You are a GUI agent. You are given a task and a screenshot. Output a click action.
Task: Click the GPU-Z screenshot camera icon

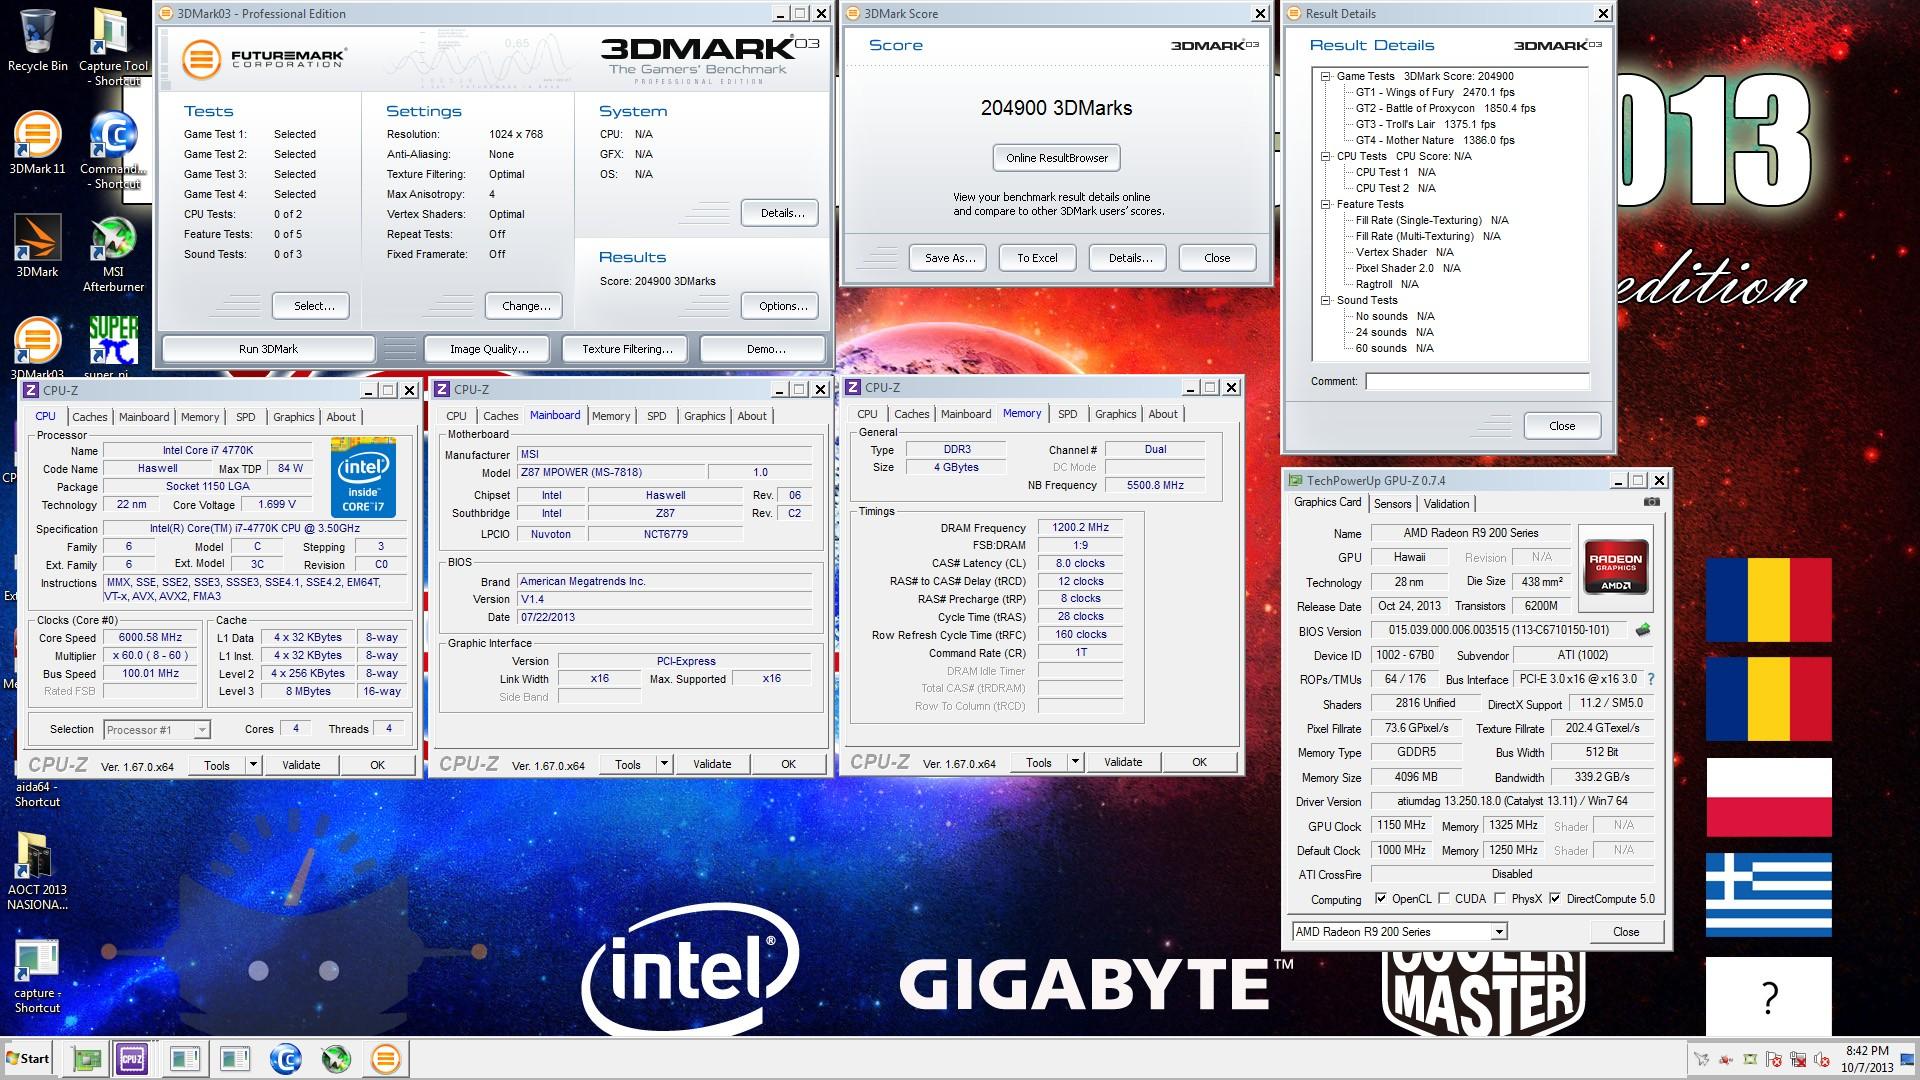pos(1652,502)
